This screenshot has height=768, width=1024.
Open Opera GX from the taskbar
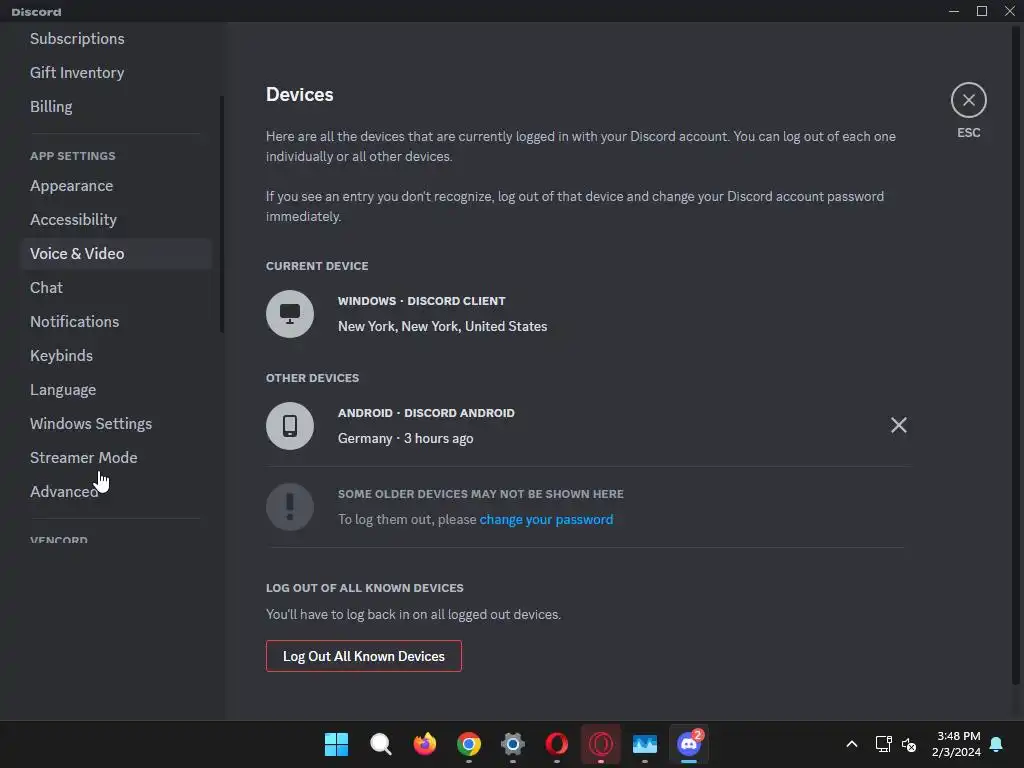601,744
